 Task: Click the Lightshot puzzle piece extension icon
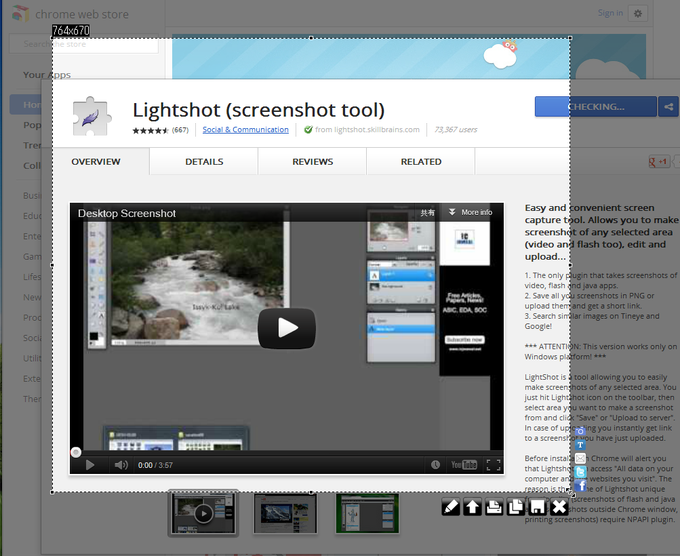click(x=91, y=116)
